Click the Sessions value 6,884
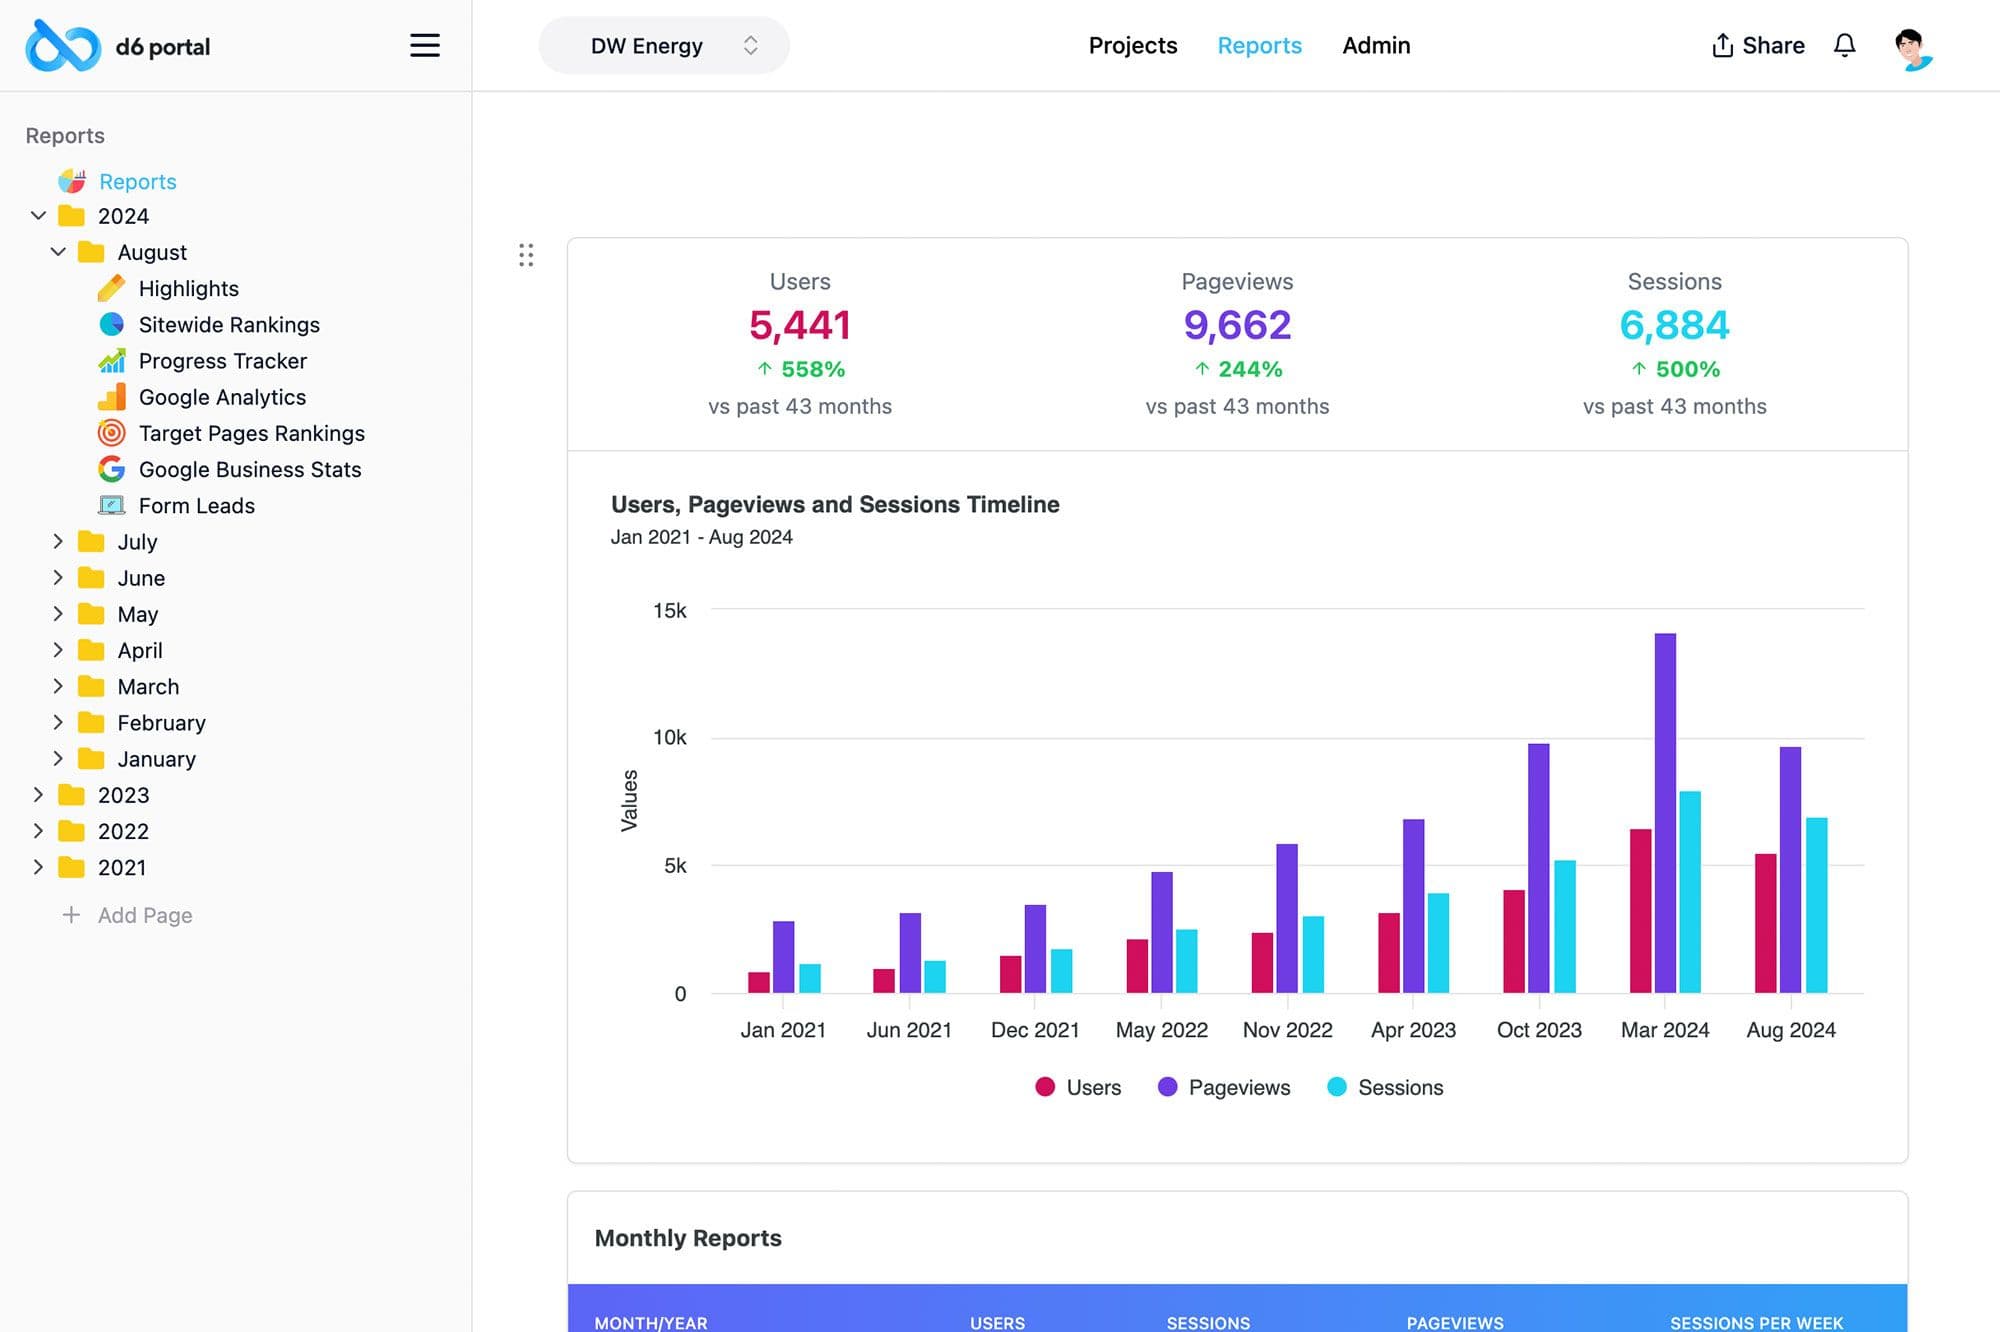The height and width of the screenshot is (1332, 2000). [1674, 325]
